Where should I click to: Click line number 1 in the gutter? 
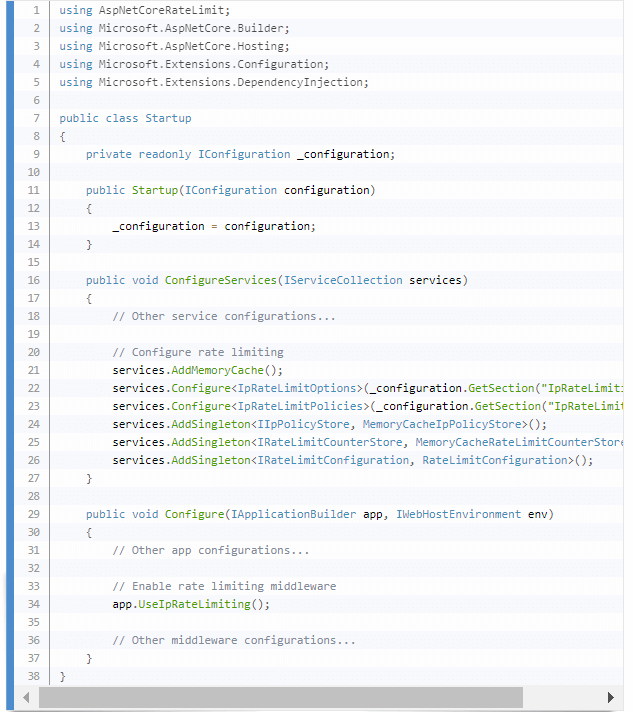coord(35,10)
